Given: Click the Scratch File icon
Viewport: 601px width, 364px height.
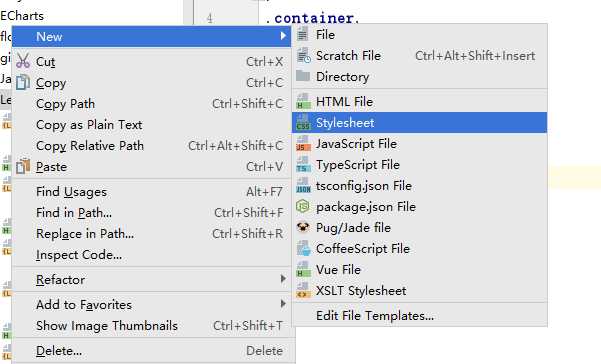Looking at the screenshot, I should (304, 56).
